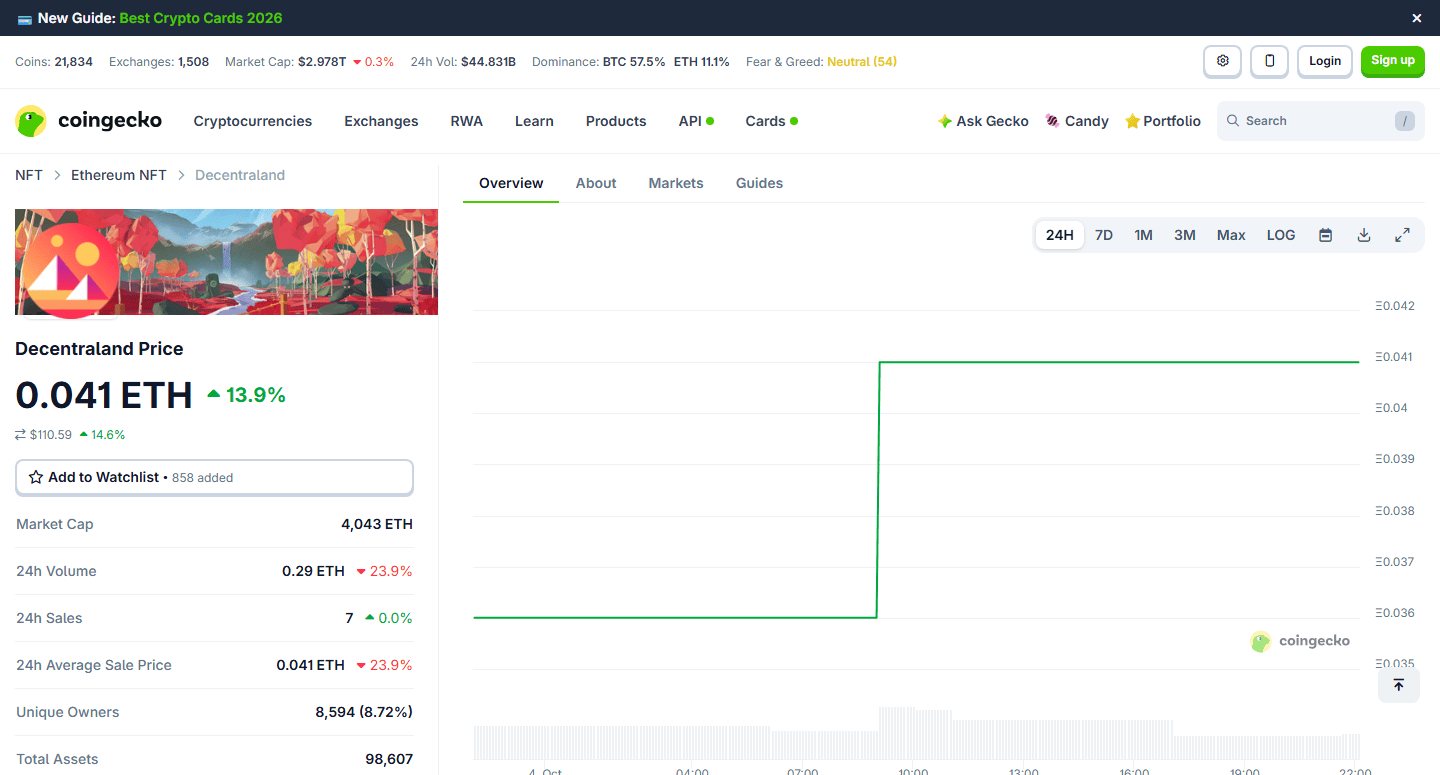The image size is (1440, 775).
Task: Jump back to top of page
Action: coord(1398,685)
